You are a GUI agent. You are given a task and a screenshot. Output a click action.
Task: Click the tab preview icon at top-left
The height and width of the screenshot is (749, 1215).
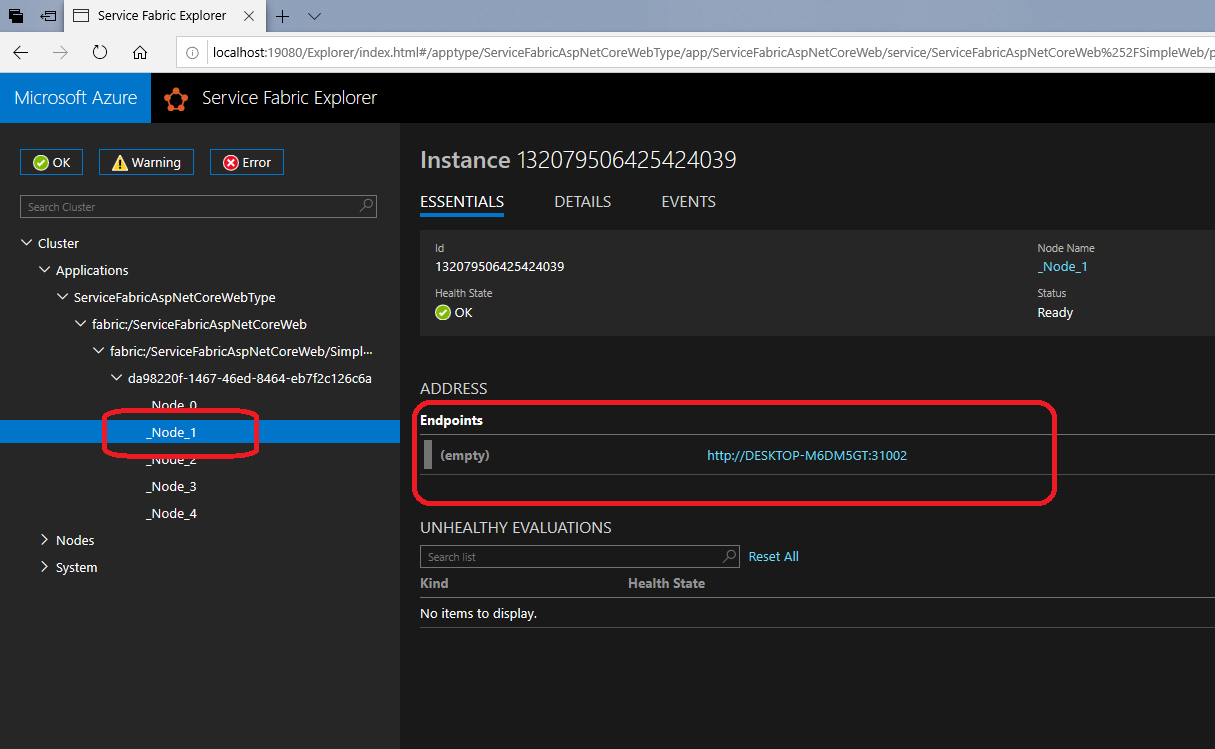coord(16,16)
